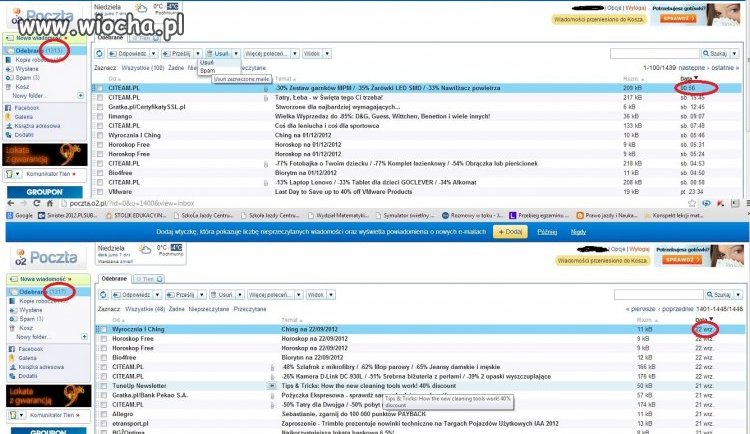The image size is (750, 434).
Task: Tick checkbox for first CITEAM.PL -30% Zestaw row
Action: tap(100, 88)
